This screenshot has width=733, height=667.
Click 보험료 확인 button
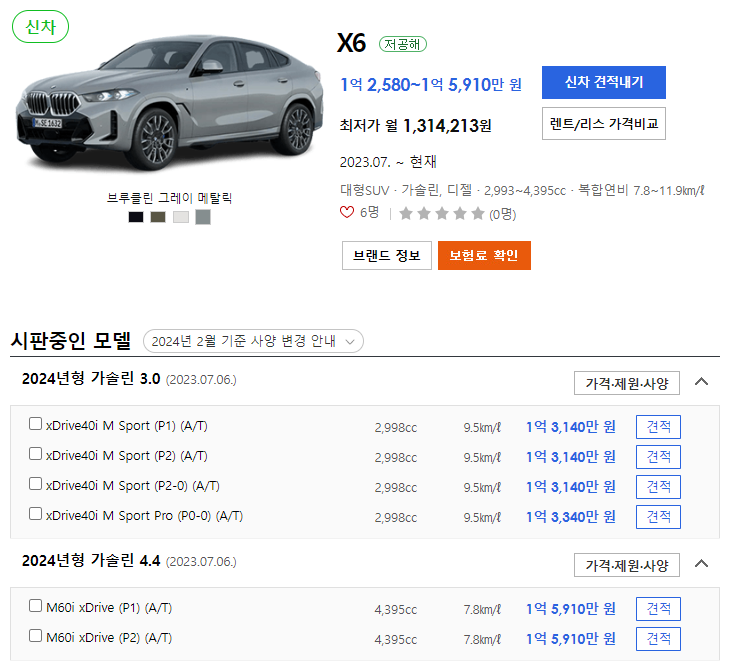tap(484, 255)
